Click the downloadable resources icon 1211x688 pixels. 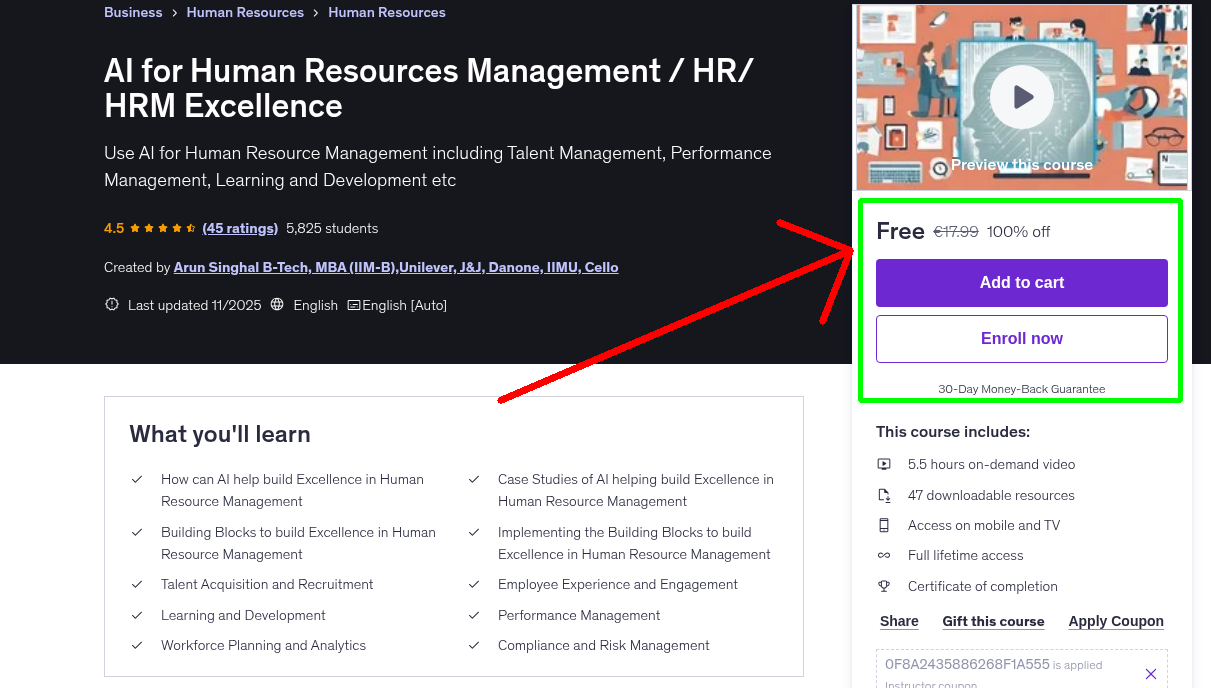tap(884, 494)
